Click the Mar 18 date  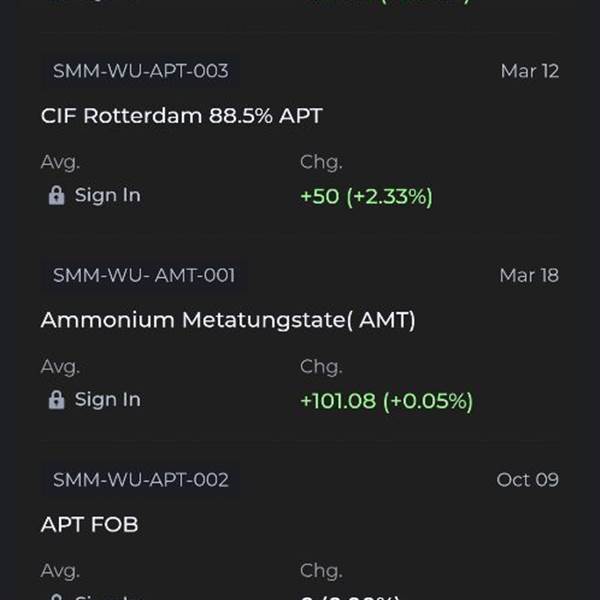529,275
